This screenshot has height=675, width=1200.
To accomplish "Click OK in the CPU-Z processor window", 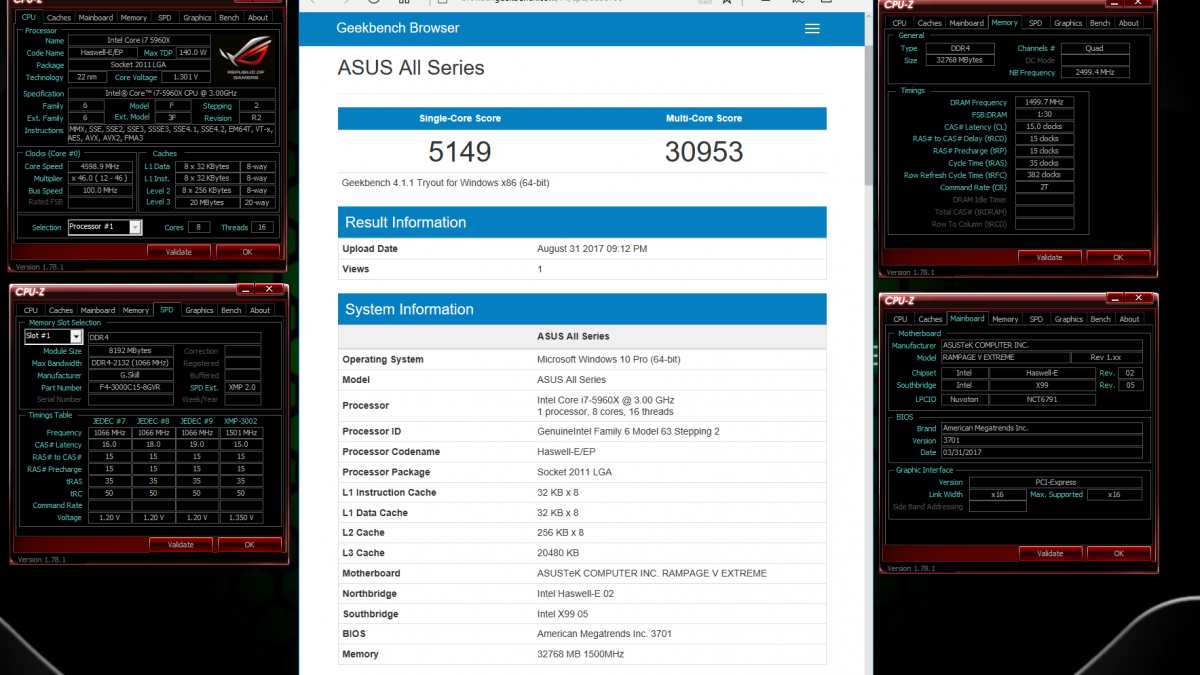I will coord(248,252).
